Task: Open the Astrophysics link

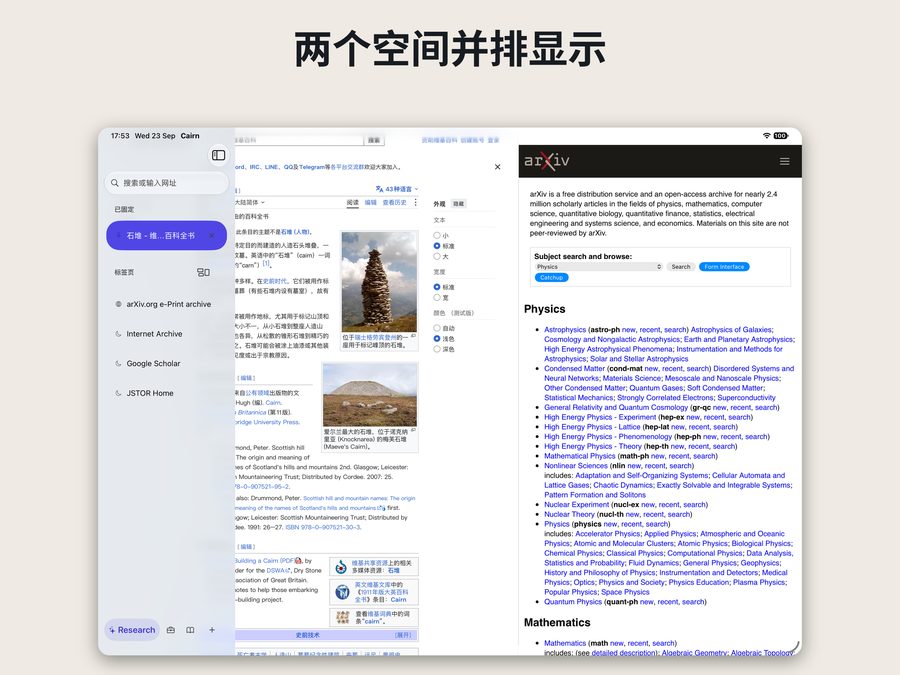Action: [x=565, y=329]
